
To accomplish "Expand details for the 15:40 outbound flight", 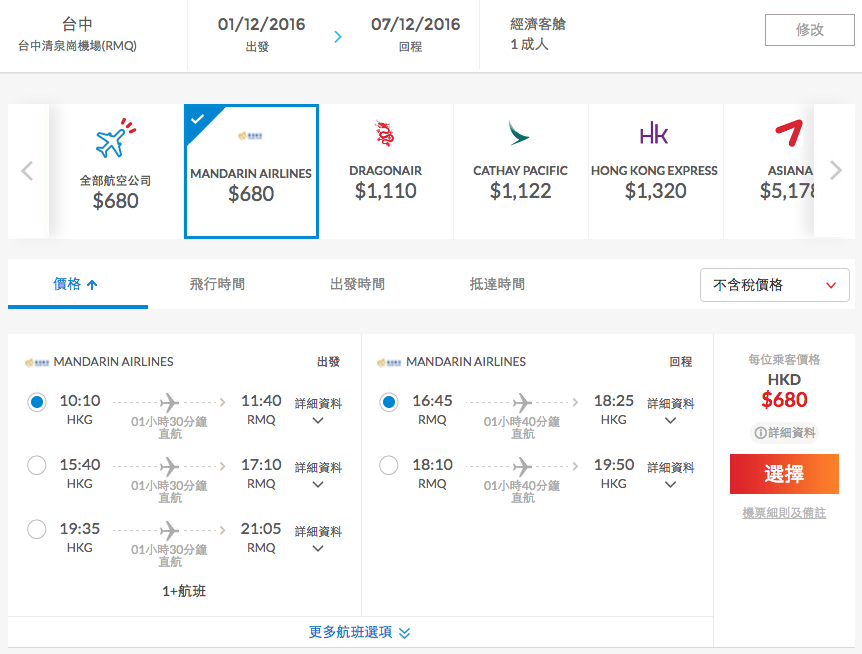I will [318, 475].
